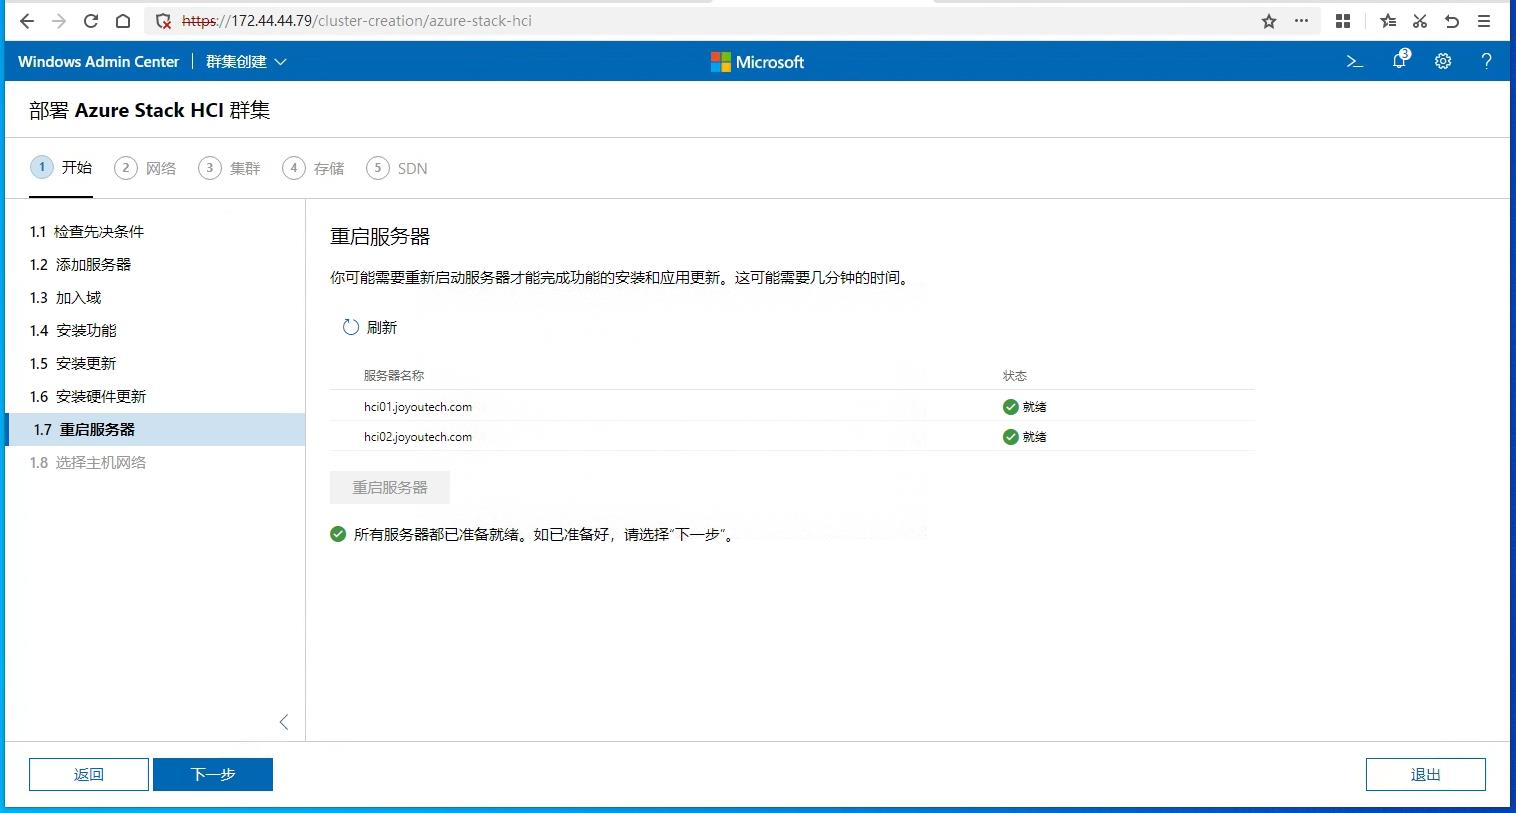Click the 服务器名称 column header

[x=394, y=376]
